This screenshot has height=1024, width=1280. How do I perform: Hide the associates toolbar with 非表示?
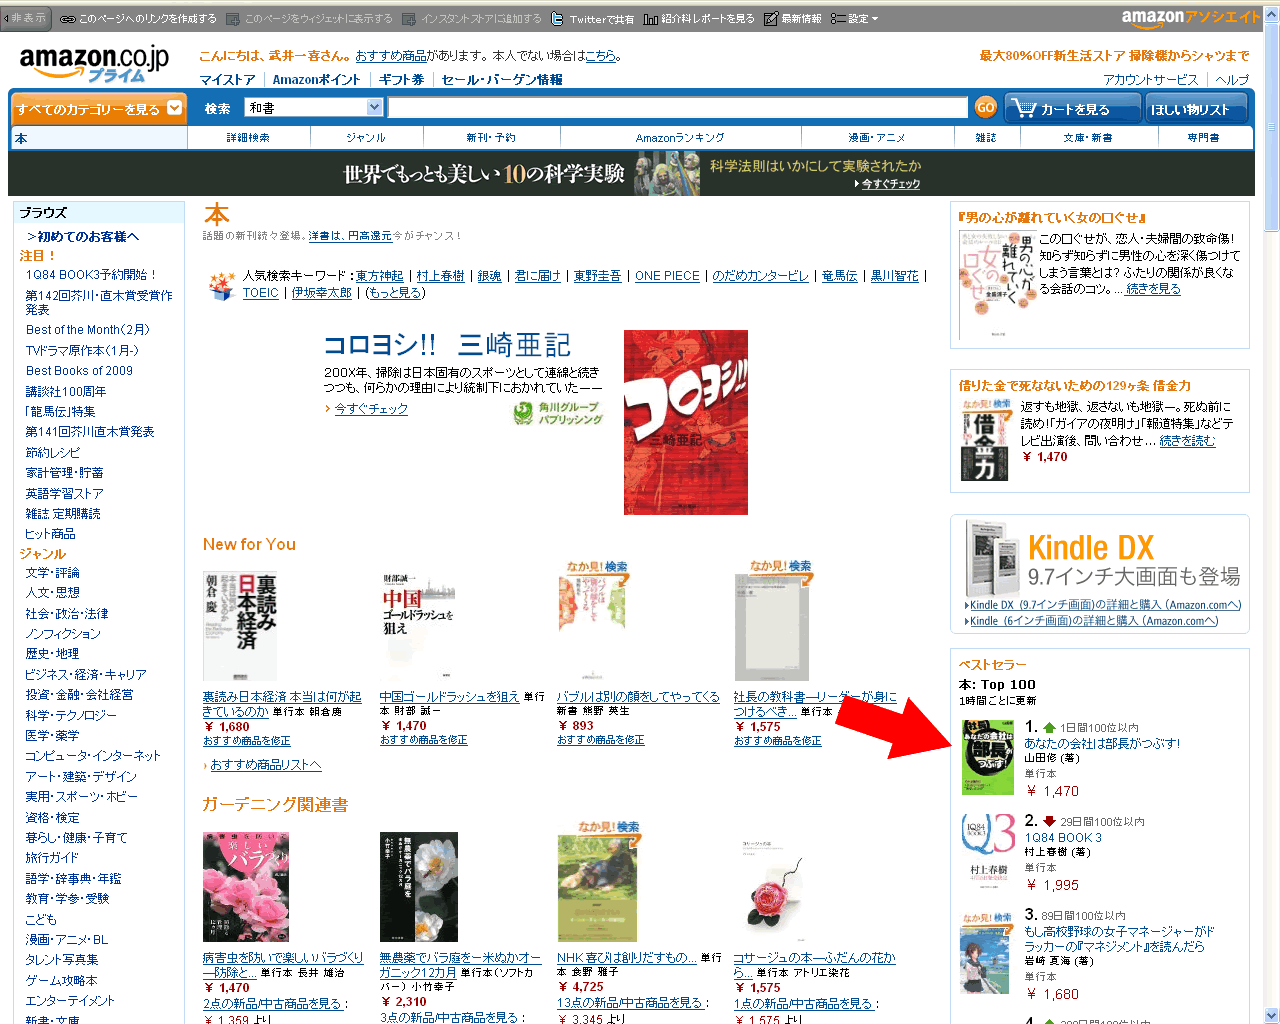coord(23,18)
